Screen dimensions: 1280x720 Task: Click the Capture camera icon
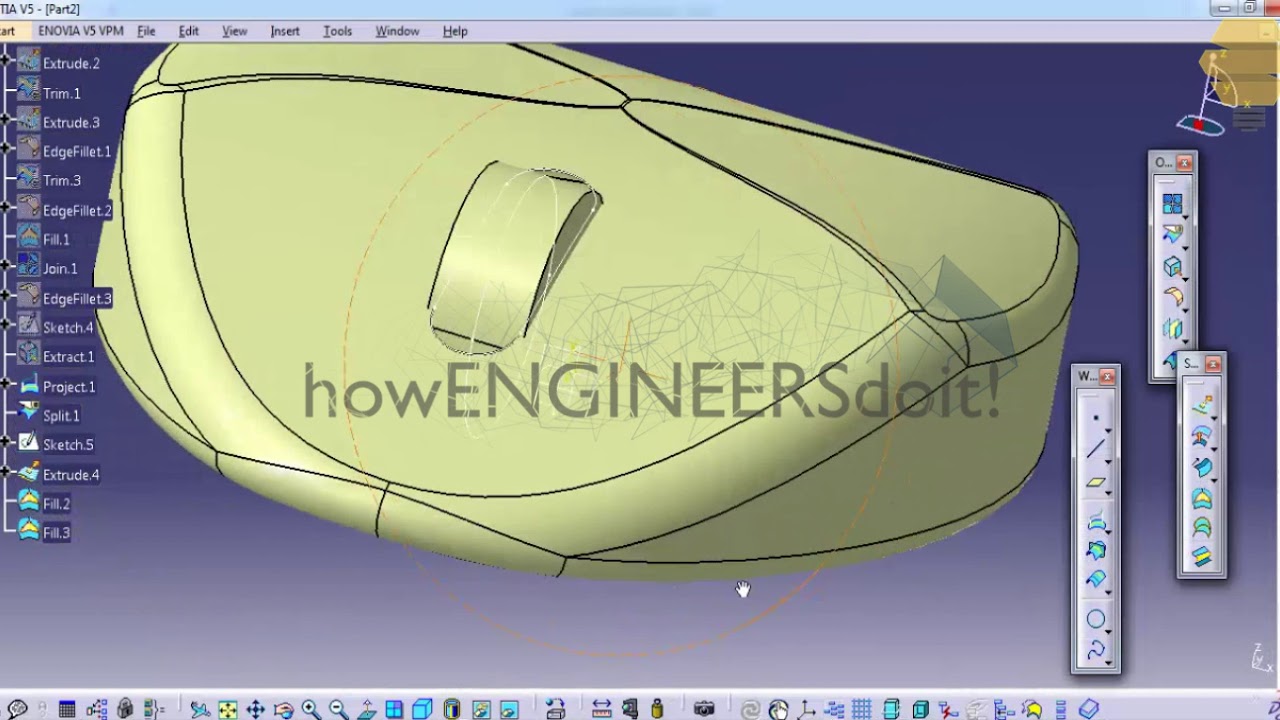click(704, 709)
